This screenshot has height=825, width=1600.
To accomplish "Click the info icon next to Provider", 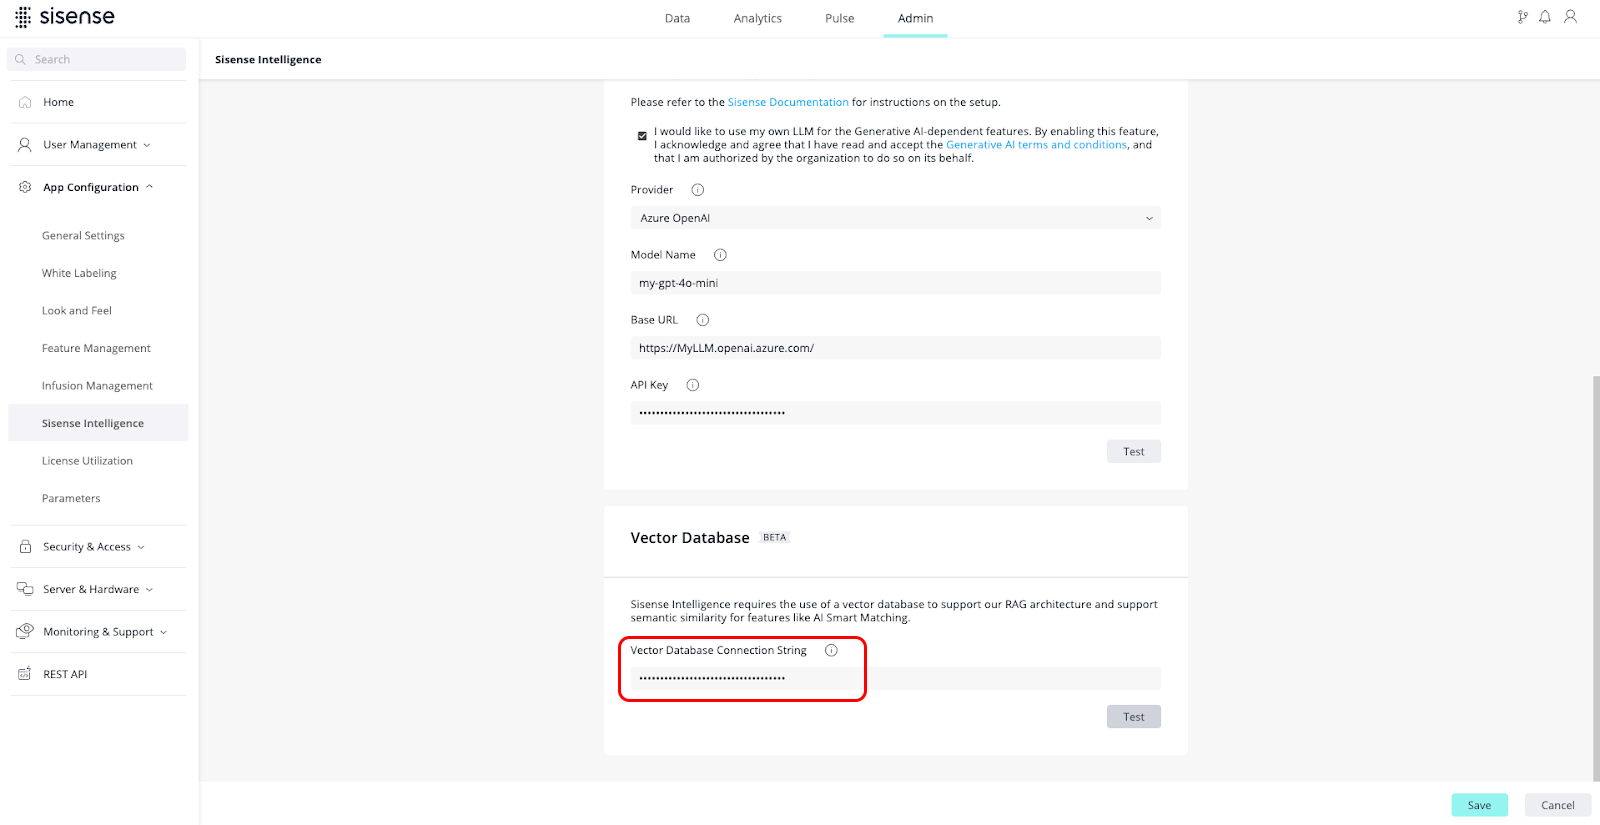I will (698, 190).
